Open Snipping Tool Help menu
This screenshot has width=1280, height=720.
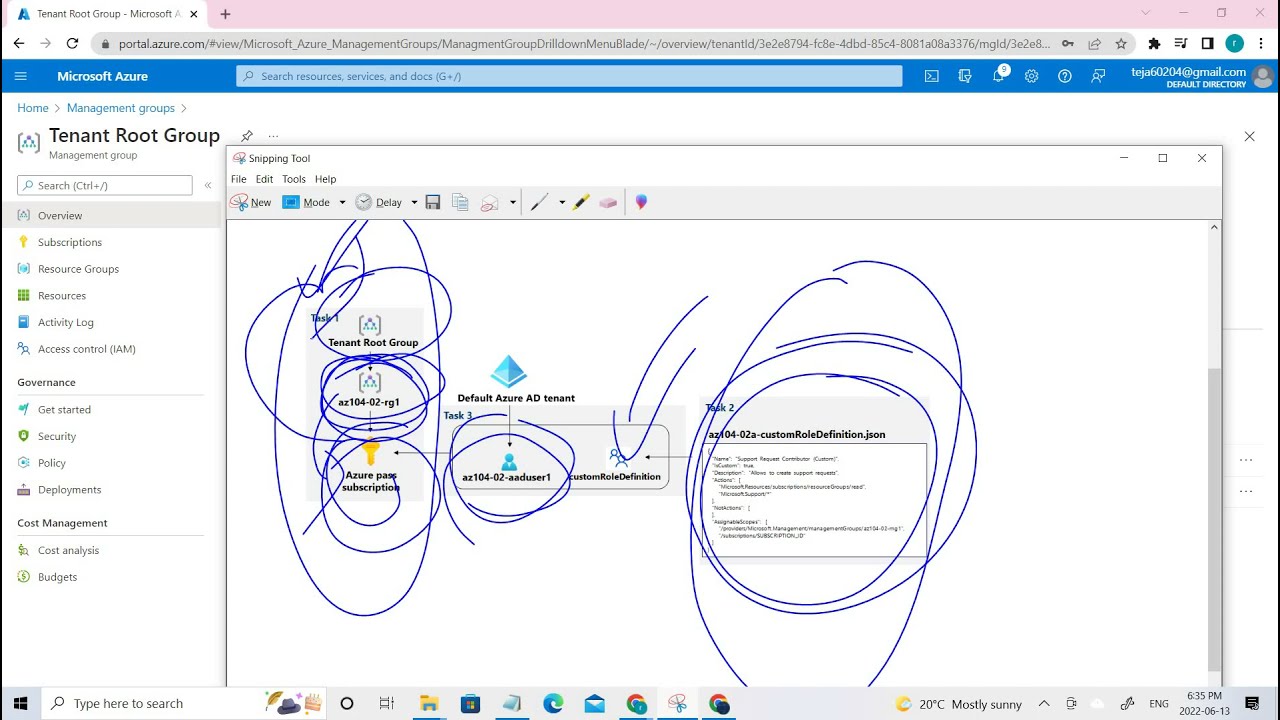pos(326,179)
